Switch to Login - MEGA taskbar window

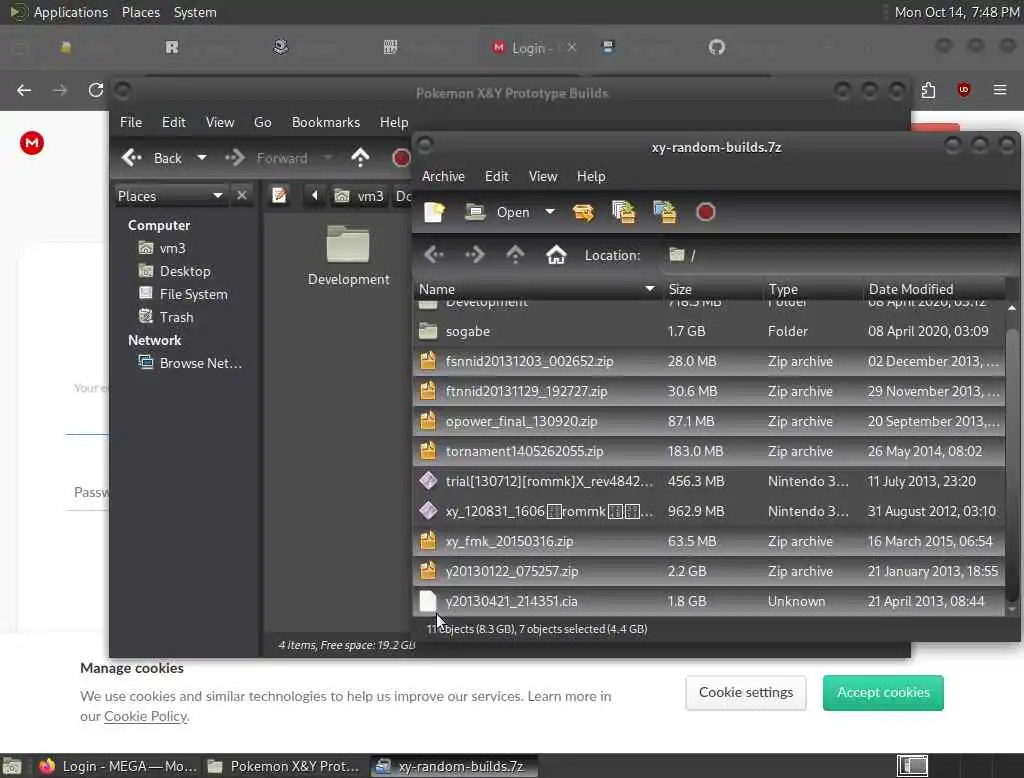point(118,766)
